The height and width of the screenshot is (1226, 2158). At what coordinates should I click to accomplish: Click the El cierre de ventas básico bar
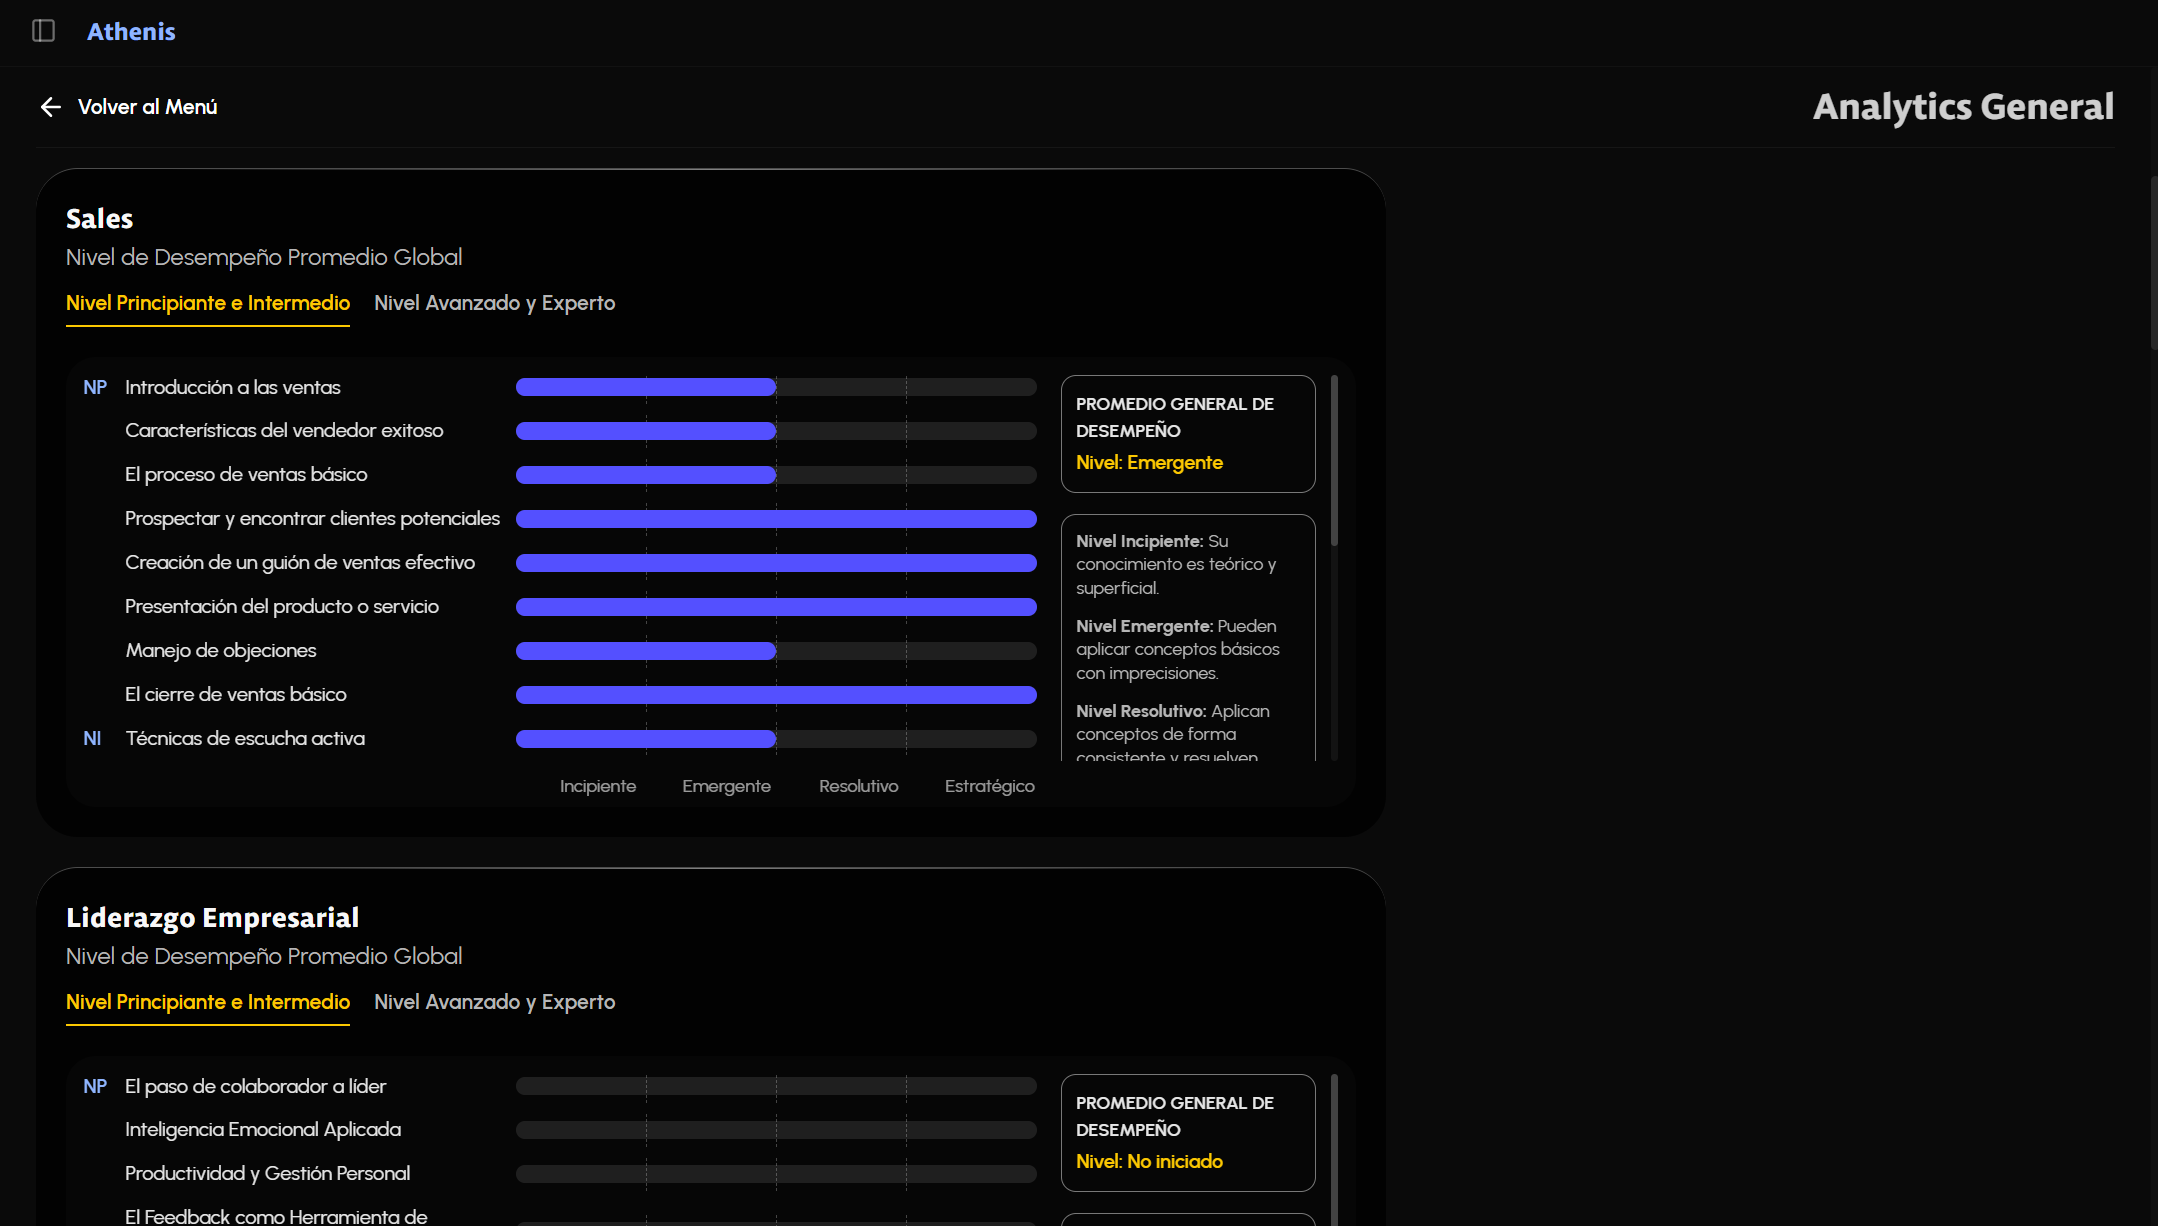[x=776, y=695]
